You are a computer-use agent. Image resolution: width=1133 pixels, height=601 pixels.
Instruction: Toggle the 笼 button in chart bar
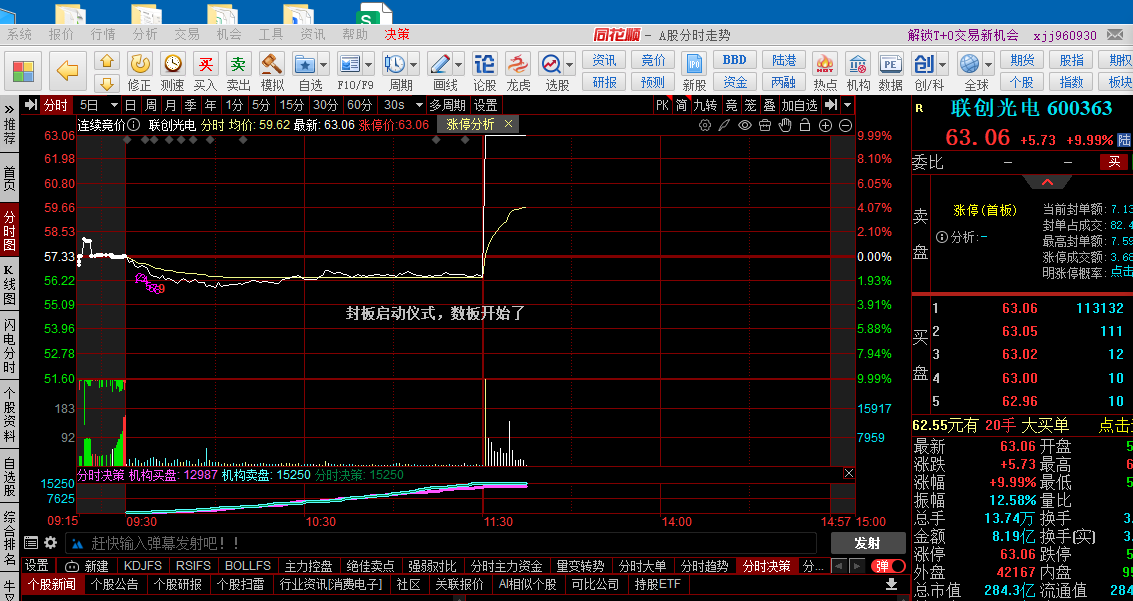point(751,105)
